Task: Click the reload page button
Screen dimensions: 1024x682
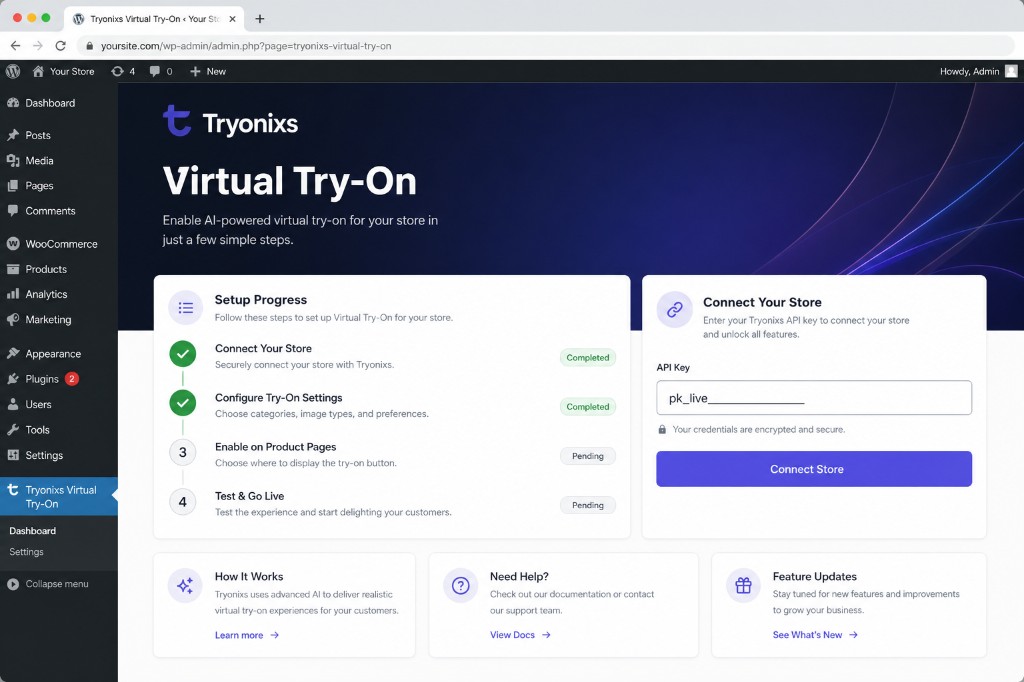Action: (x=61, y=46)
